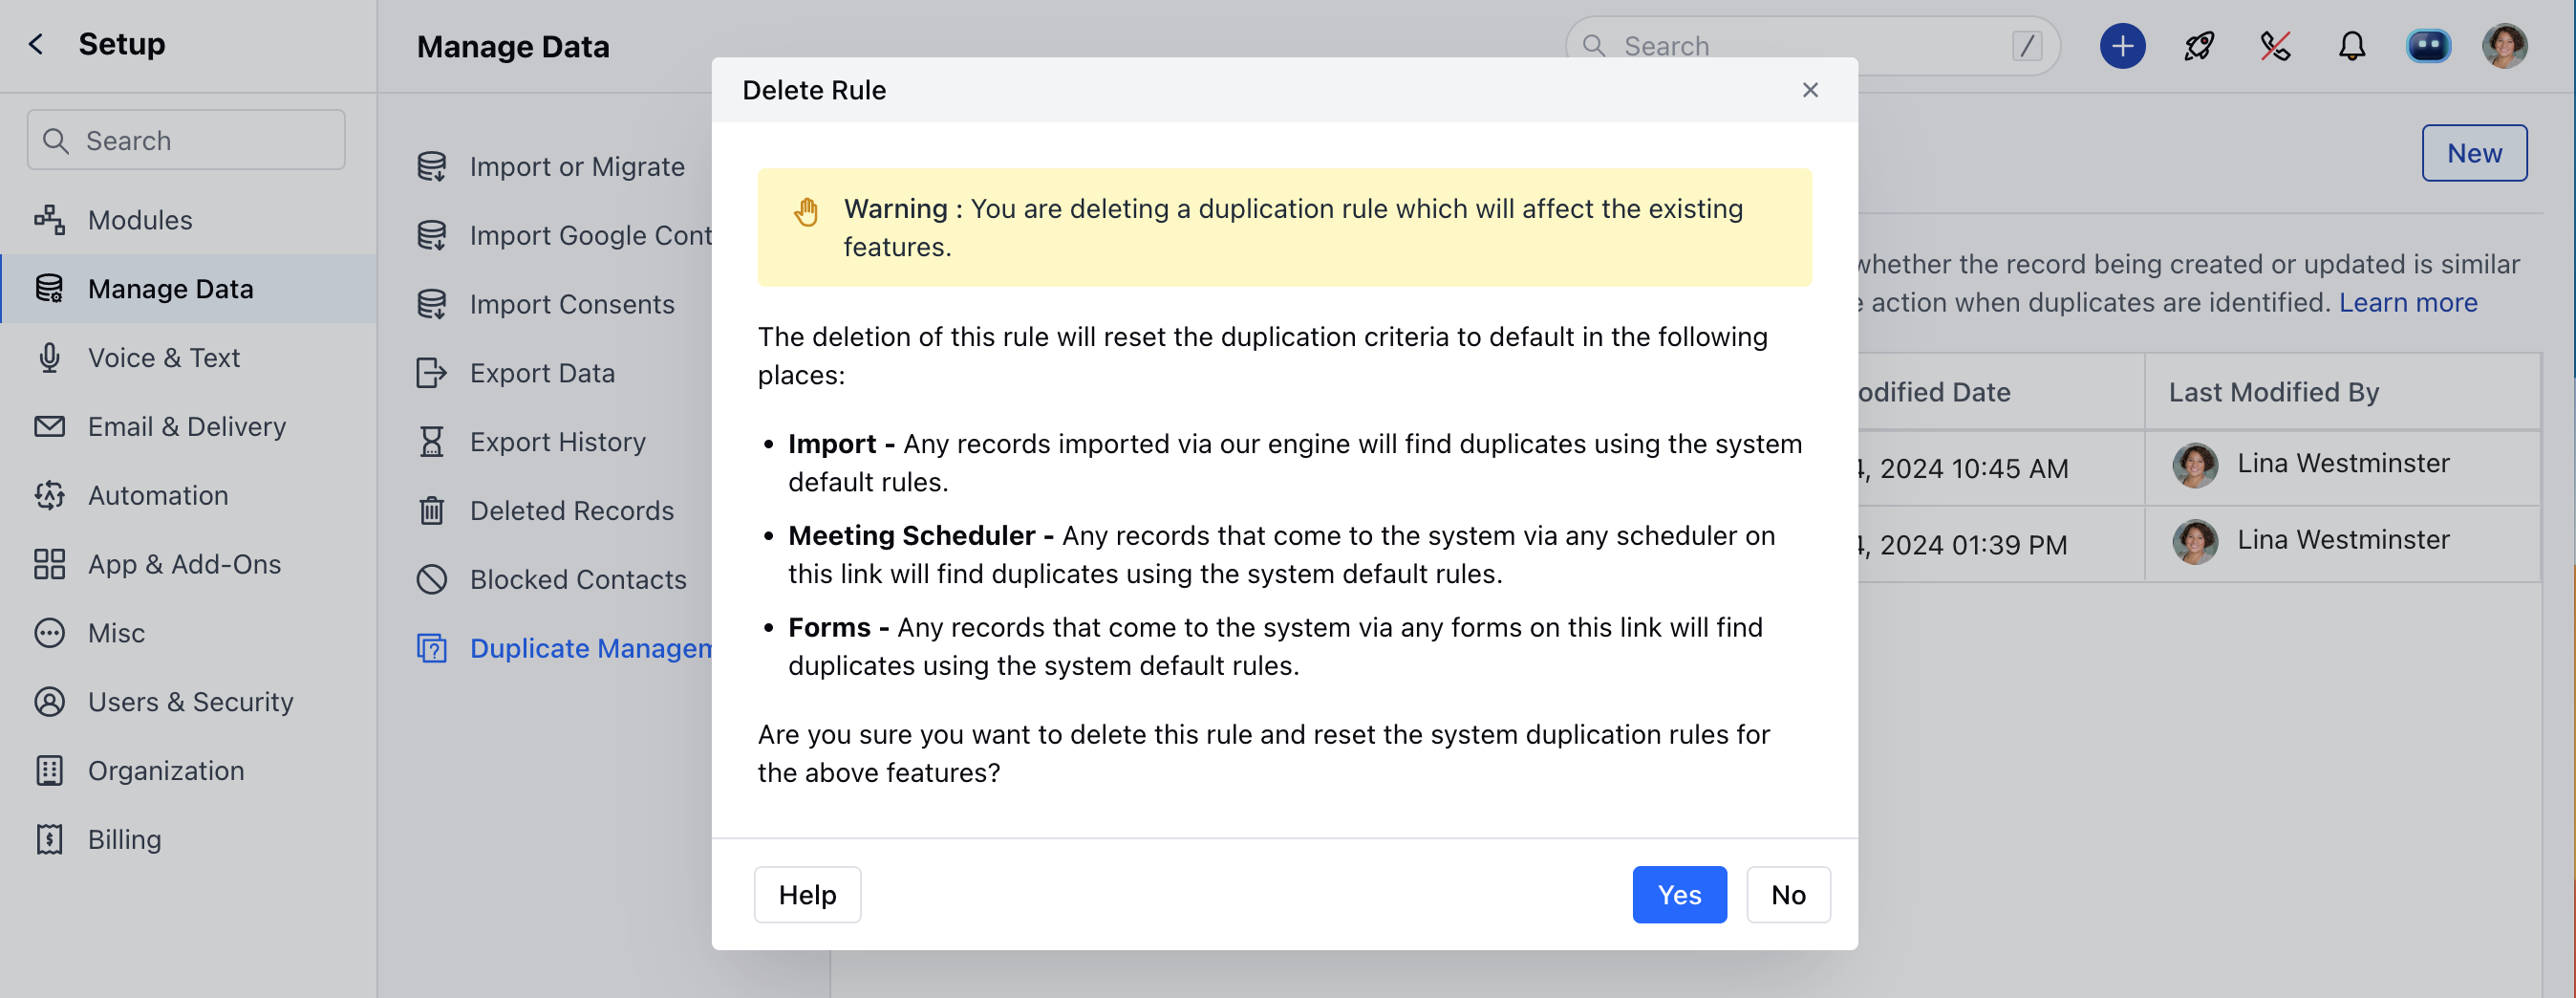Click the Modules sidebar icon
The image size is (2576, 998).
pyautogui.click(x=49, y=220)
